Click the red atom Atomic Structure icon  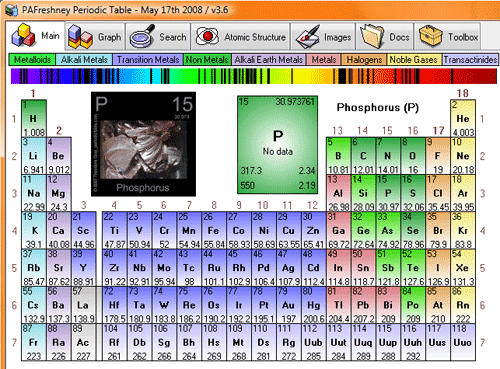click(207, 36)
